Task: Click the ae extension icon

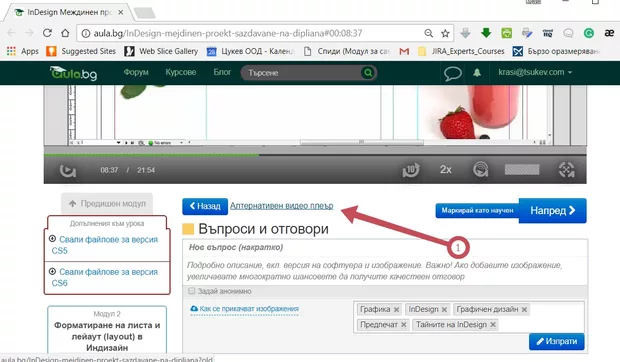Action: [x=609, y=33]
